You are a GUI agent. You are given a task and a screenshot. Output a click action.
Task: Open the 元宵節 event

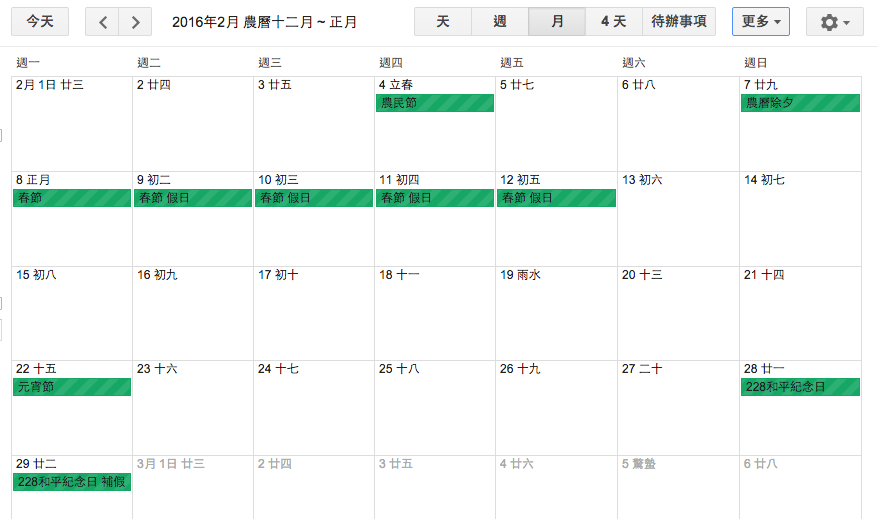tap(72, 387)
